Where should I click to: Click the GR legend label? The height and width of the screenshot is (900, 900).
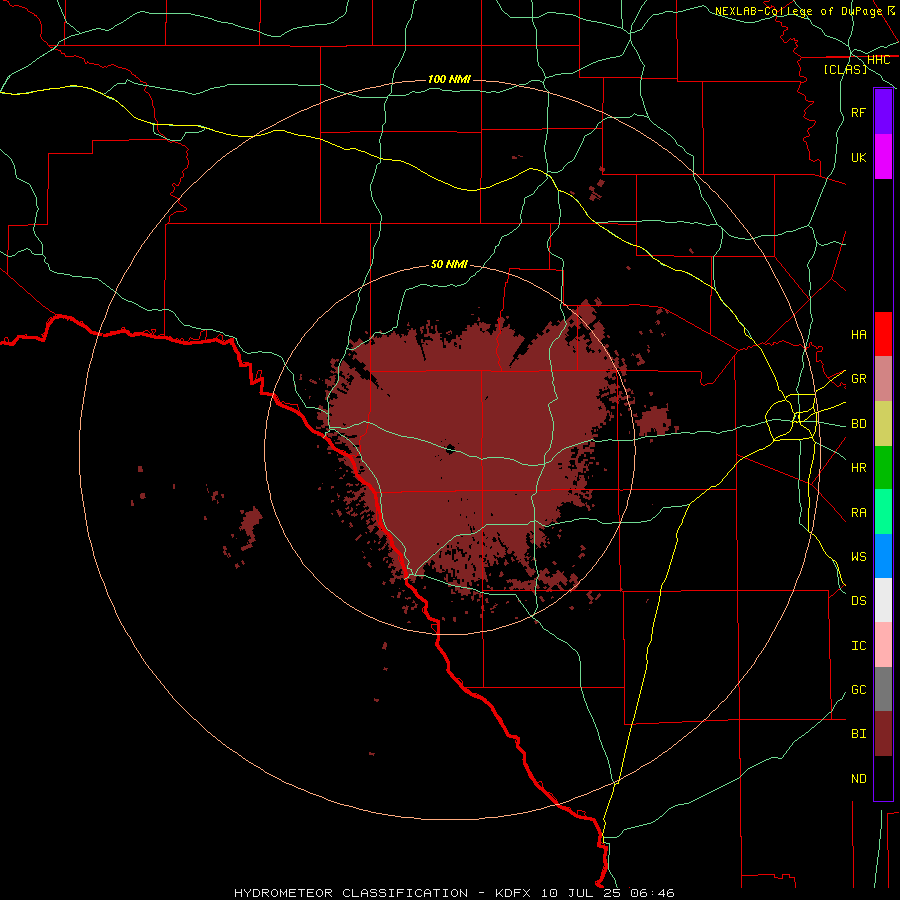[x=858, y=379]
